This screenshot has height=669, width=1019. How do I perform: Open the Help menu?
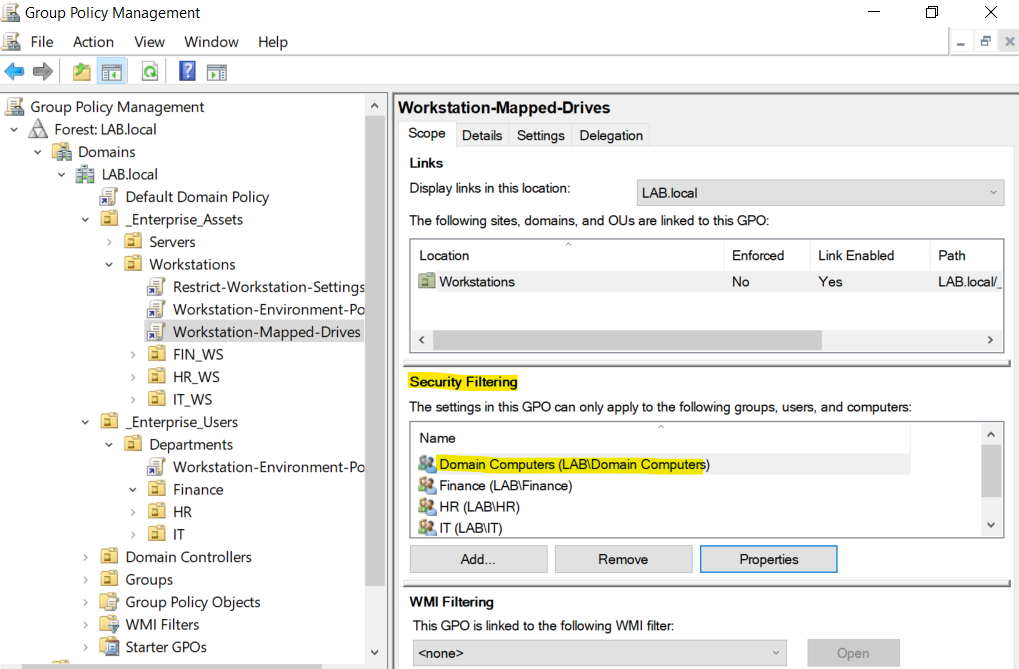pos(272,42)
